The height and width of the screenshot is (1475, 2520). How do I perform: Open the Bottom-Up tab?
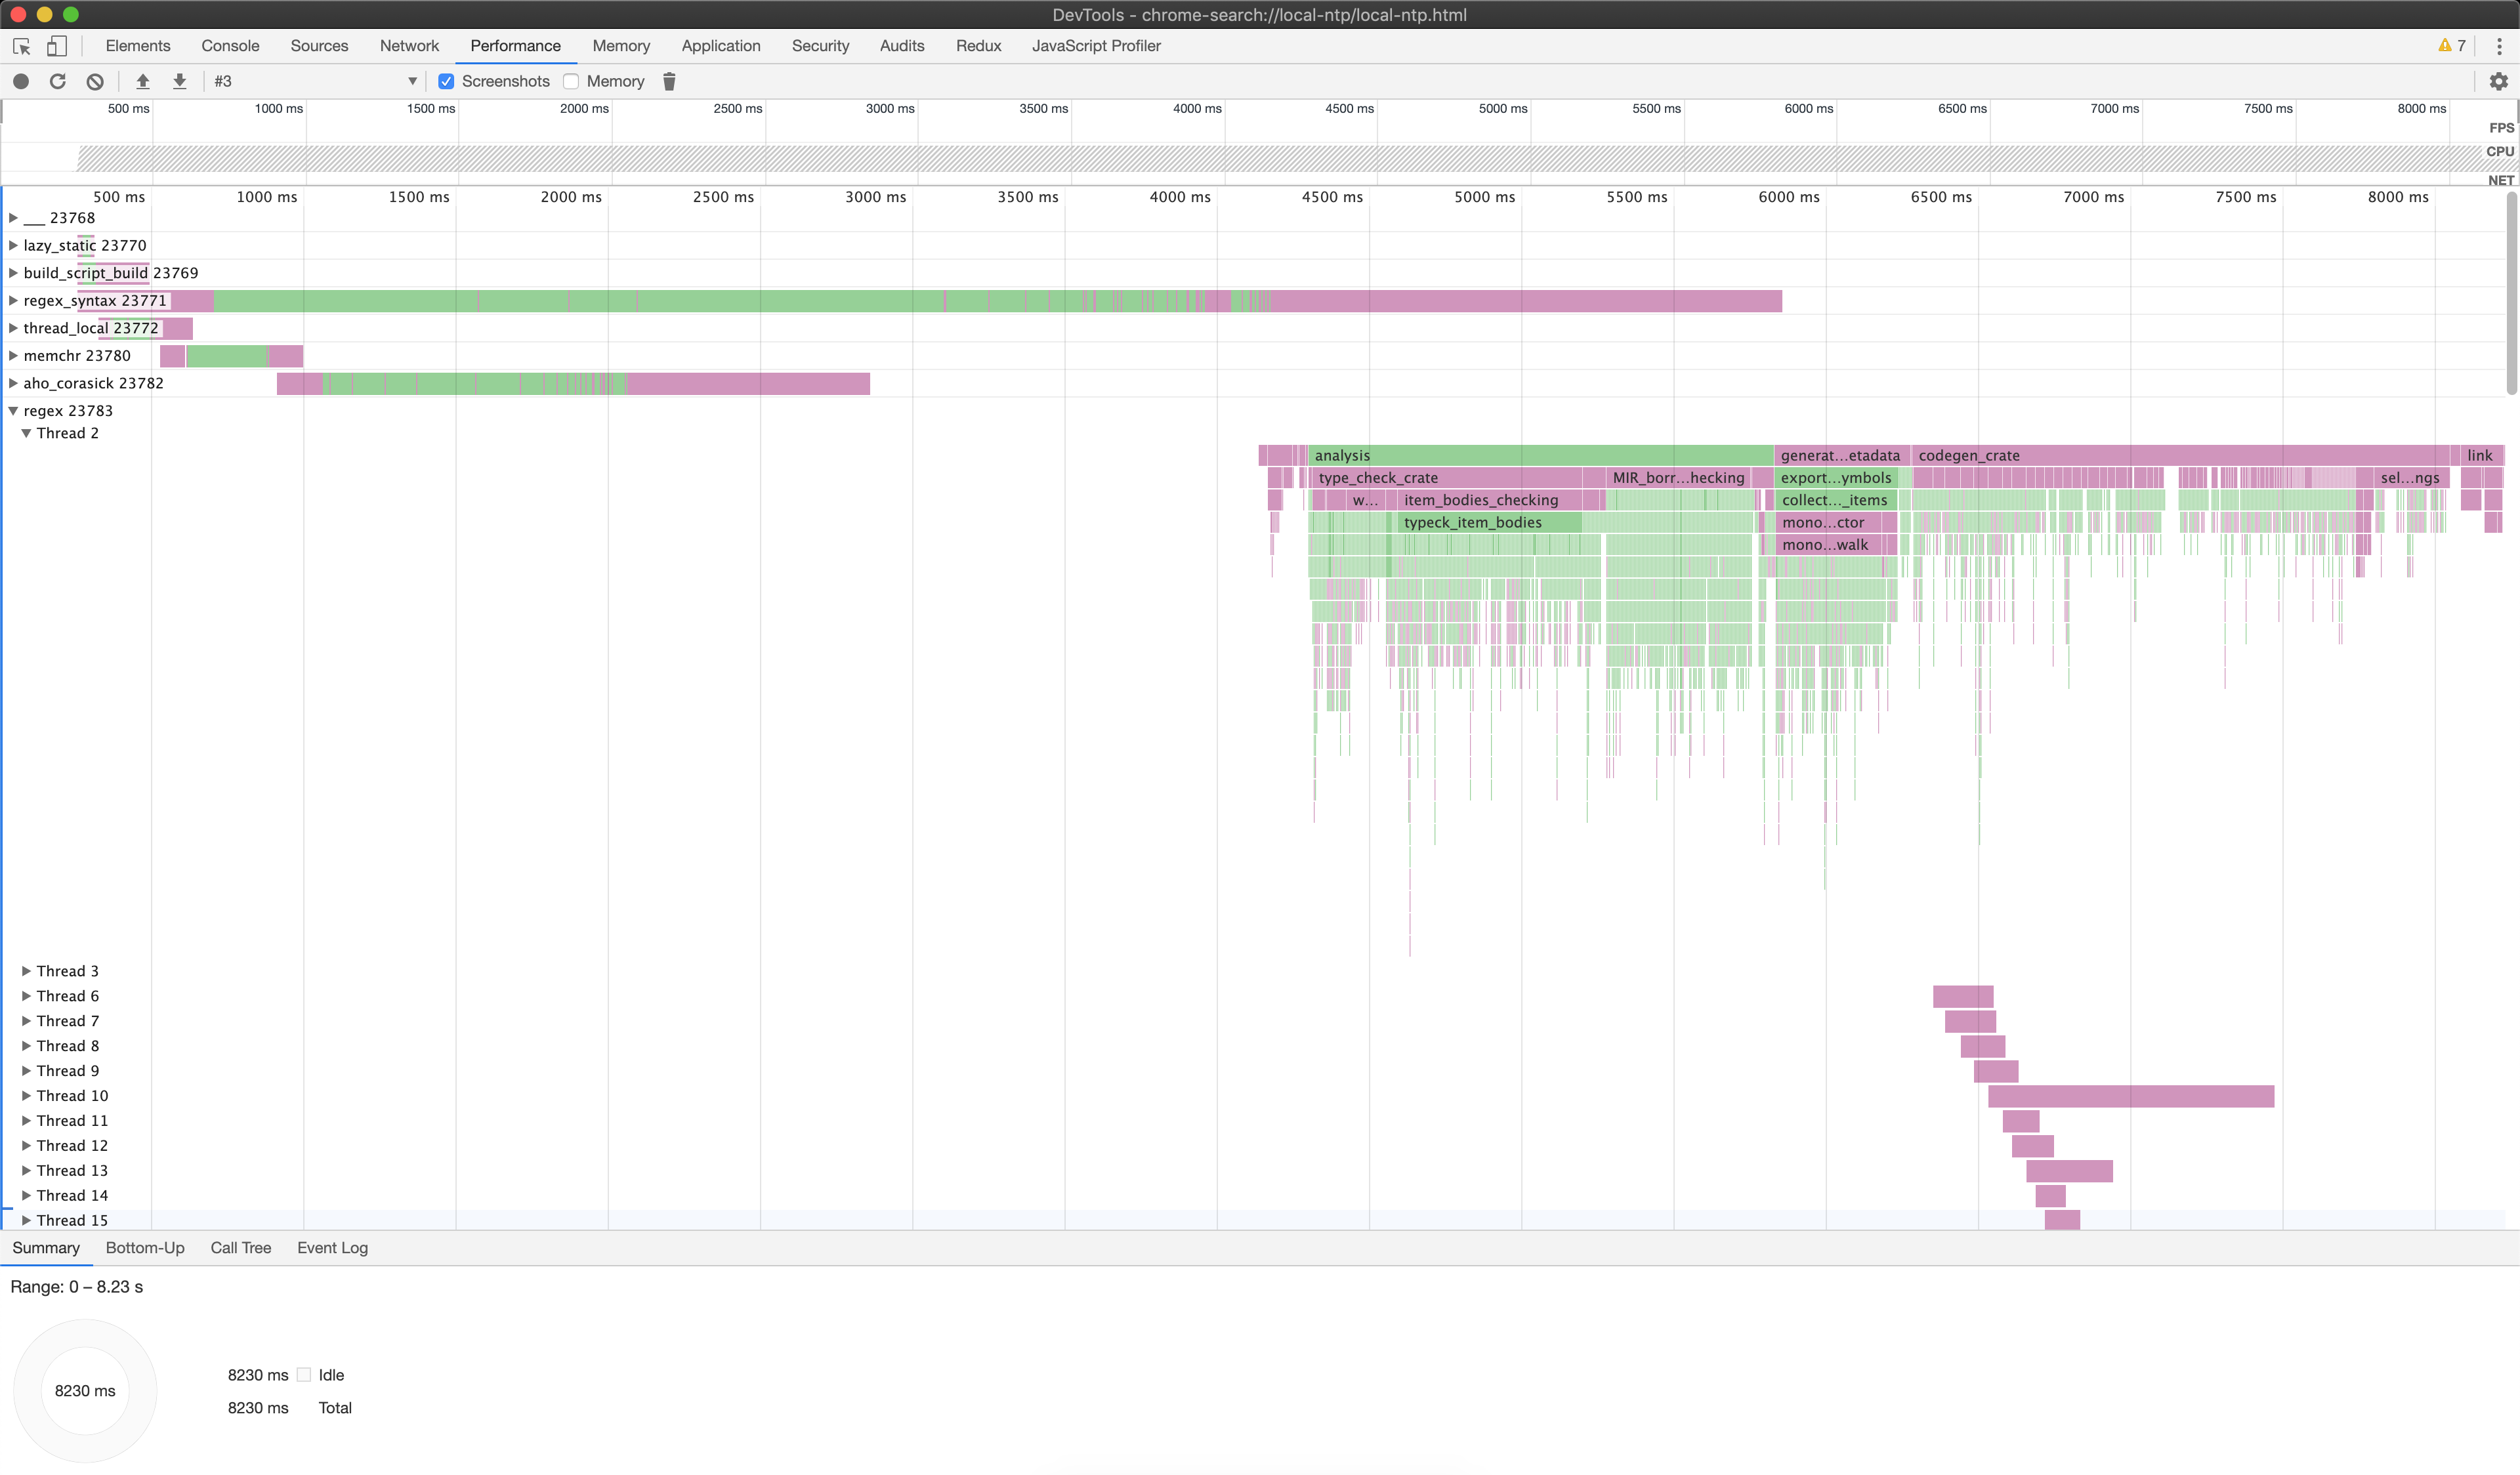pyautogui.click(x=145, y=1248)
